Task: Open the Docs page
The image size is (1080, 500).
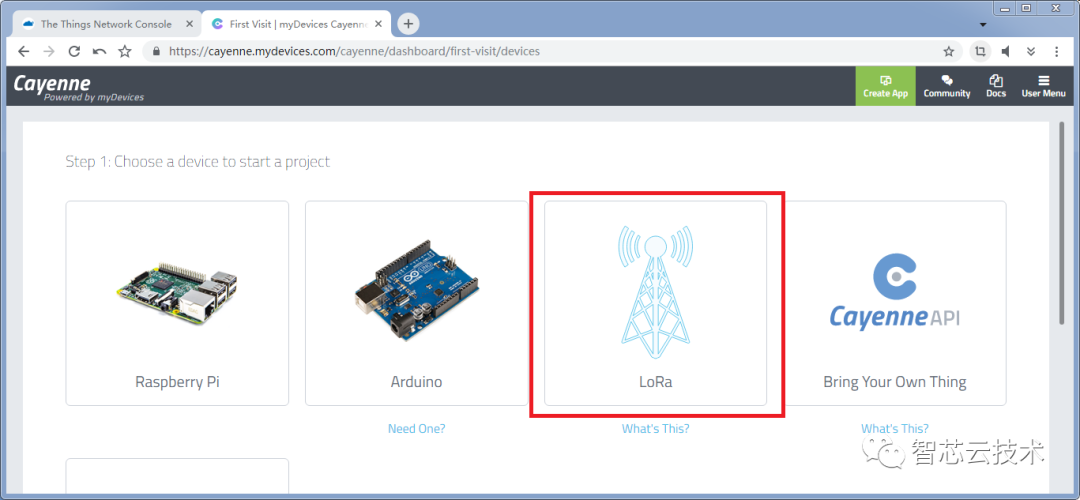Action: pos(996,86)
